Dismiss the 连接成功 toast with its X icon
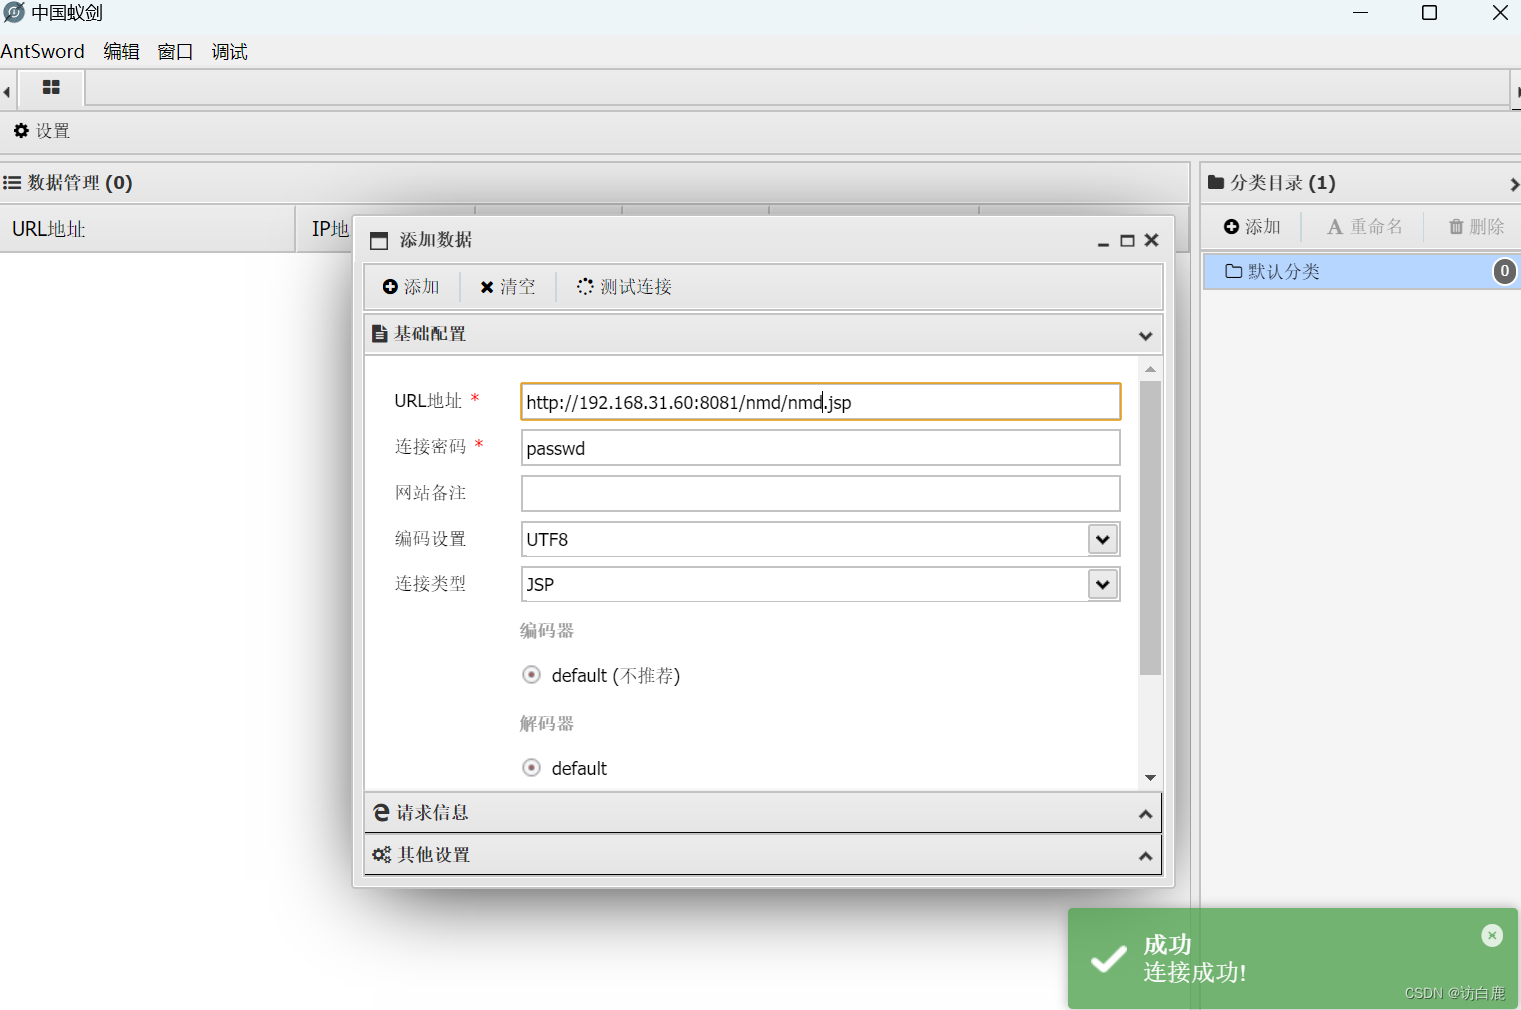 1491,935
